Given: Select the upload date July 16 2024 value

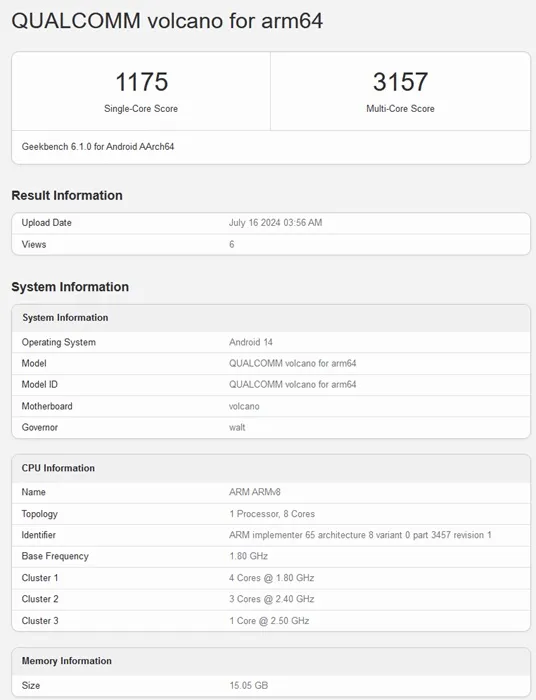Looking at the screenshot, I should (x=275, y=223).
